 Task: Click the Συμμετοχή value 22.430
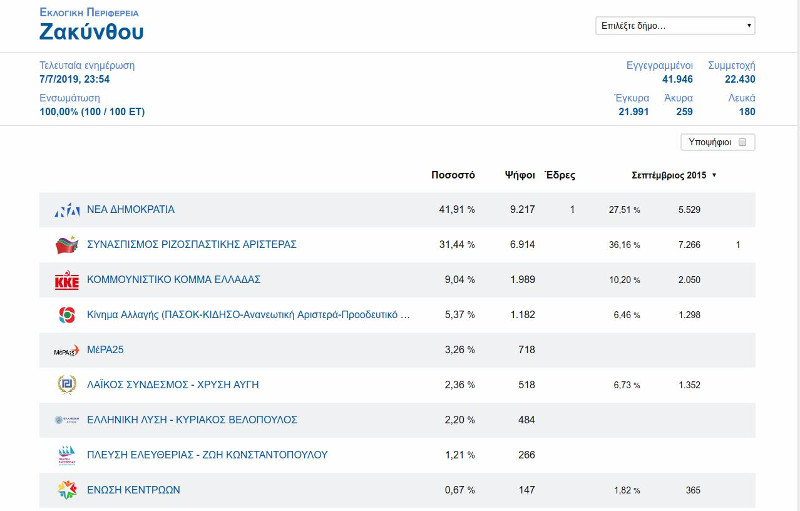(740, 79)
